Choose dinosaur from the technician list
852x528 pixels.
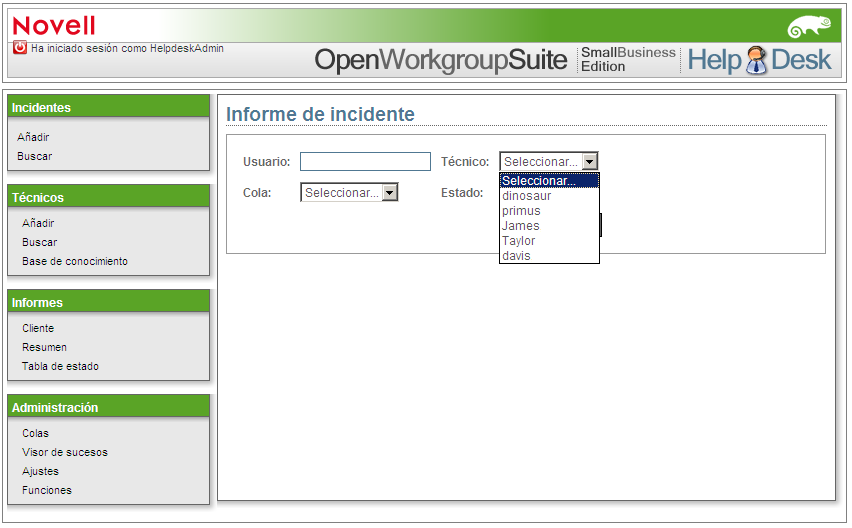(549, 196)
